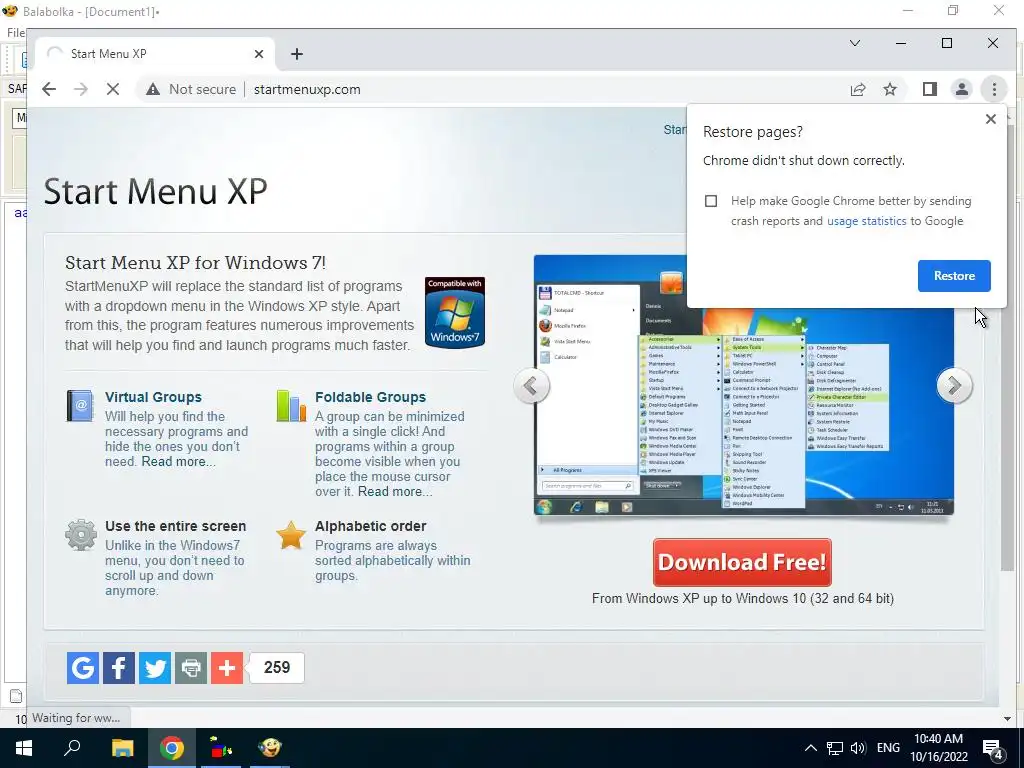This screenshot has height=768, width=1024.
Task: Click the colorful blocks taskbar app
Action: coord(221,748)
